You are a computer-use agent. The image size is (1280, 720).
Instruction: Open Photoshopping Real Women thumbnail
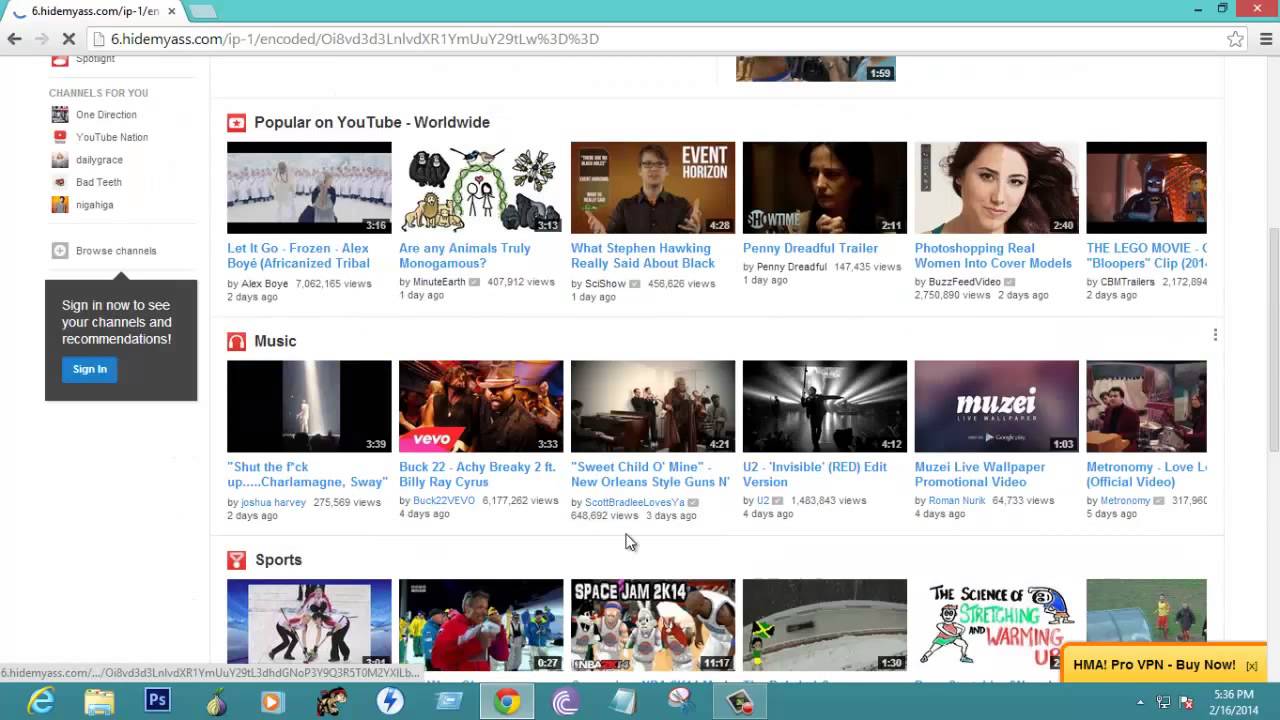coord(997,188)
